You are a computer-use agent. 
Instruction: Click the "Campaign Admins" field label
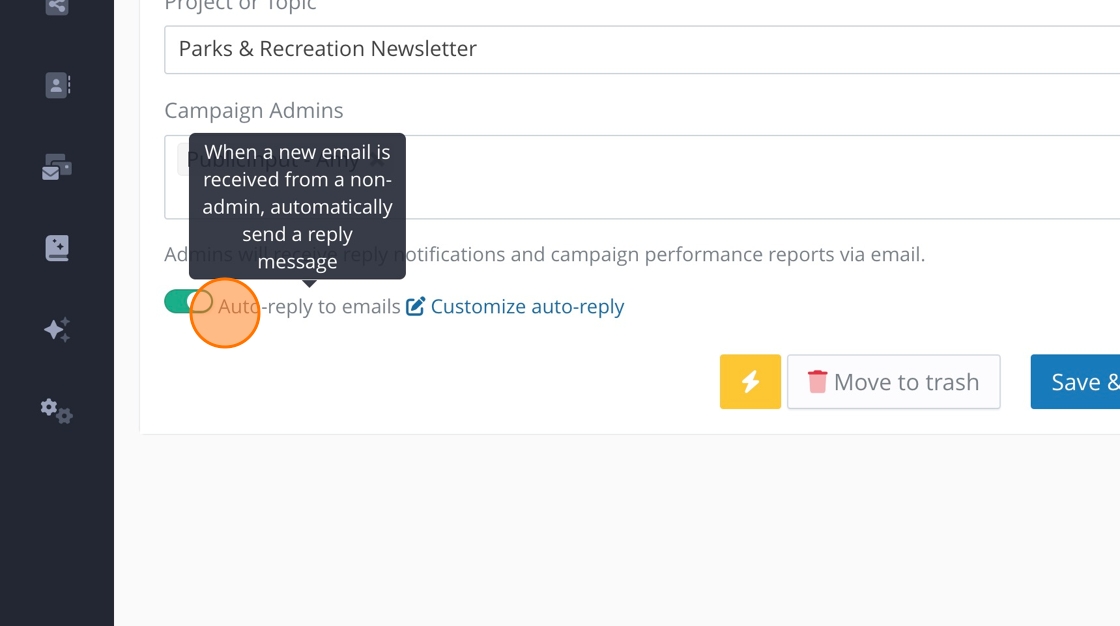click(x=253, y=110)
